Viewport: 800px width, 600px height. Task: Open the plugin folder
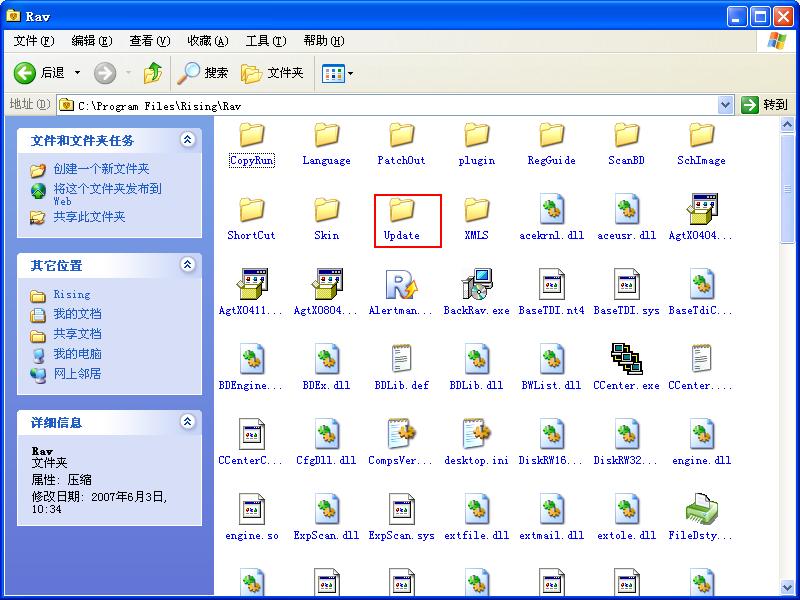477,145
